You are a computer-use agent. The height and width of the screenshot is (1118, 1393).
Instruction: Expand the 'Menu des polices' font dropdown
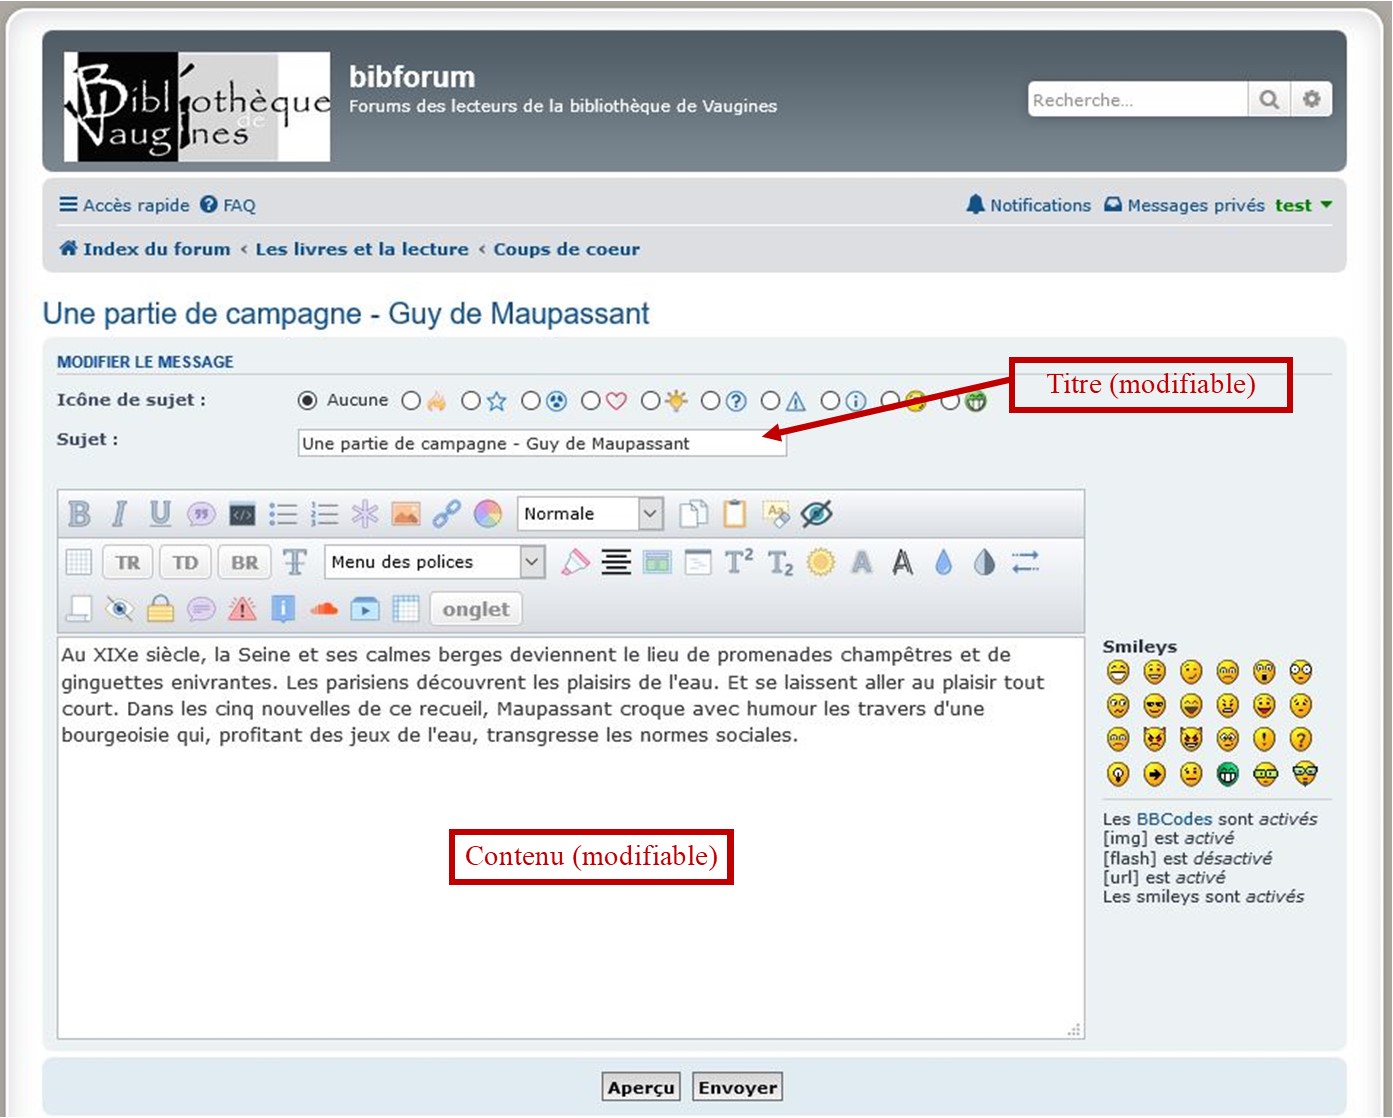pyautogui.click(x=434, y=562)
